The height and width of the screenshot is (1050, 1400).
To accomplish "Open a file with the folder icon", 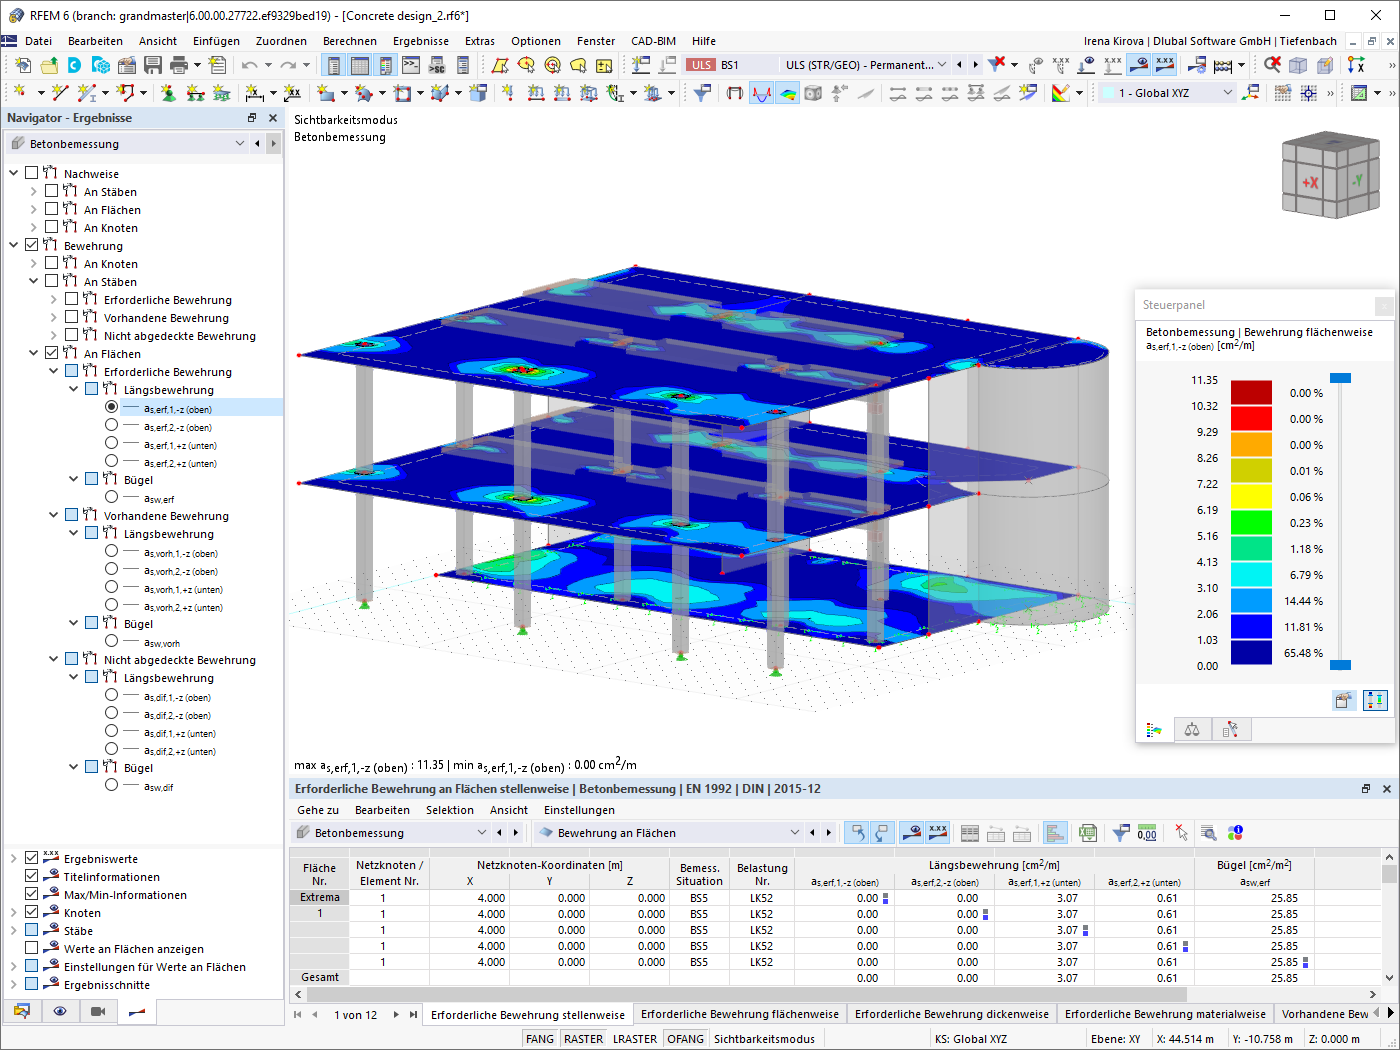I will click(x=49, y=65).
